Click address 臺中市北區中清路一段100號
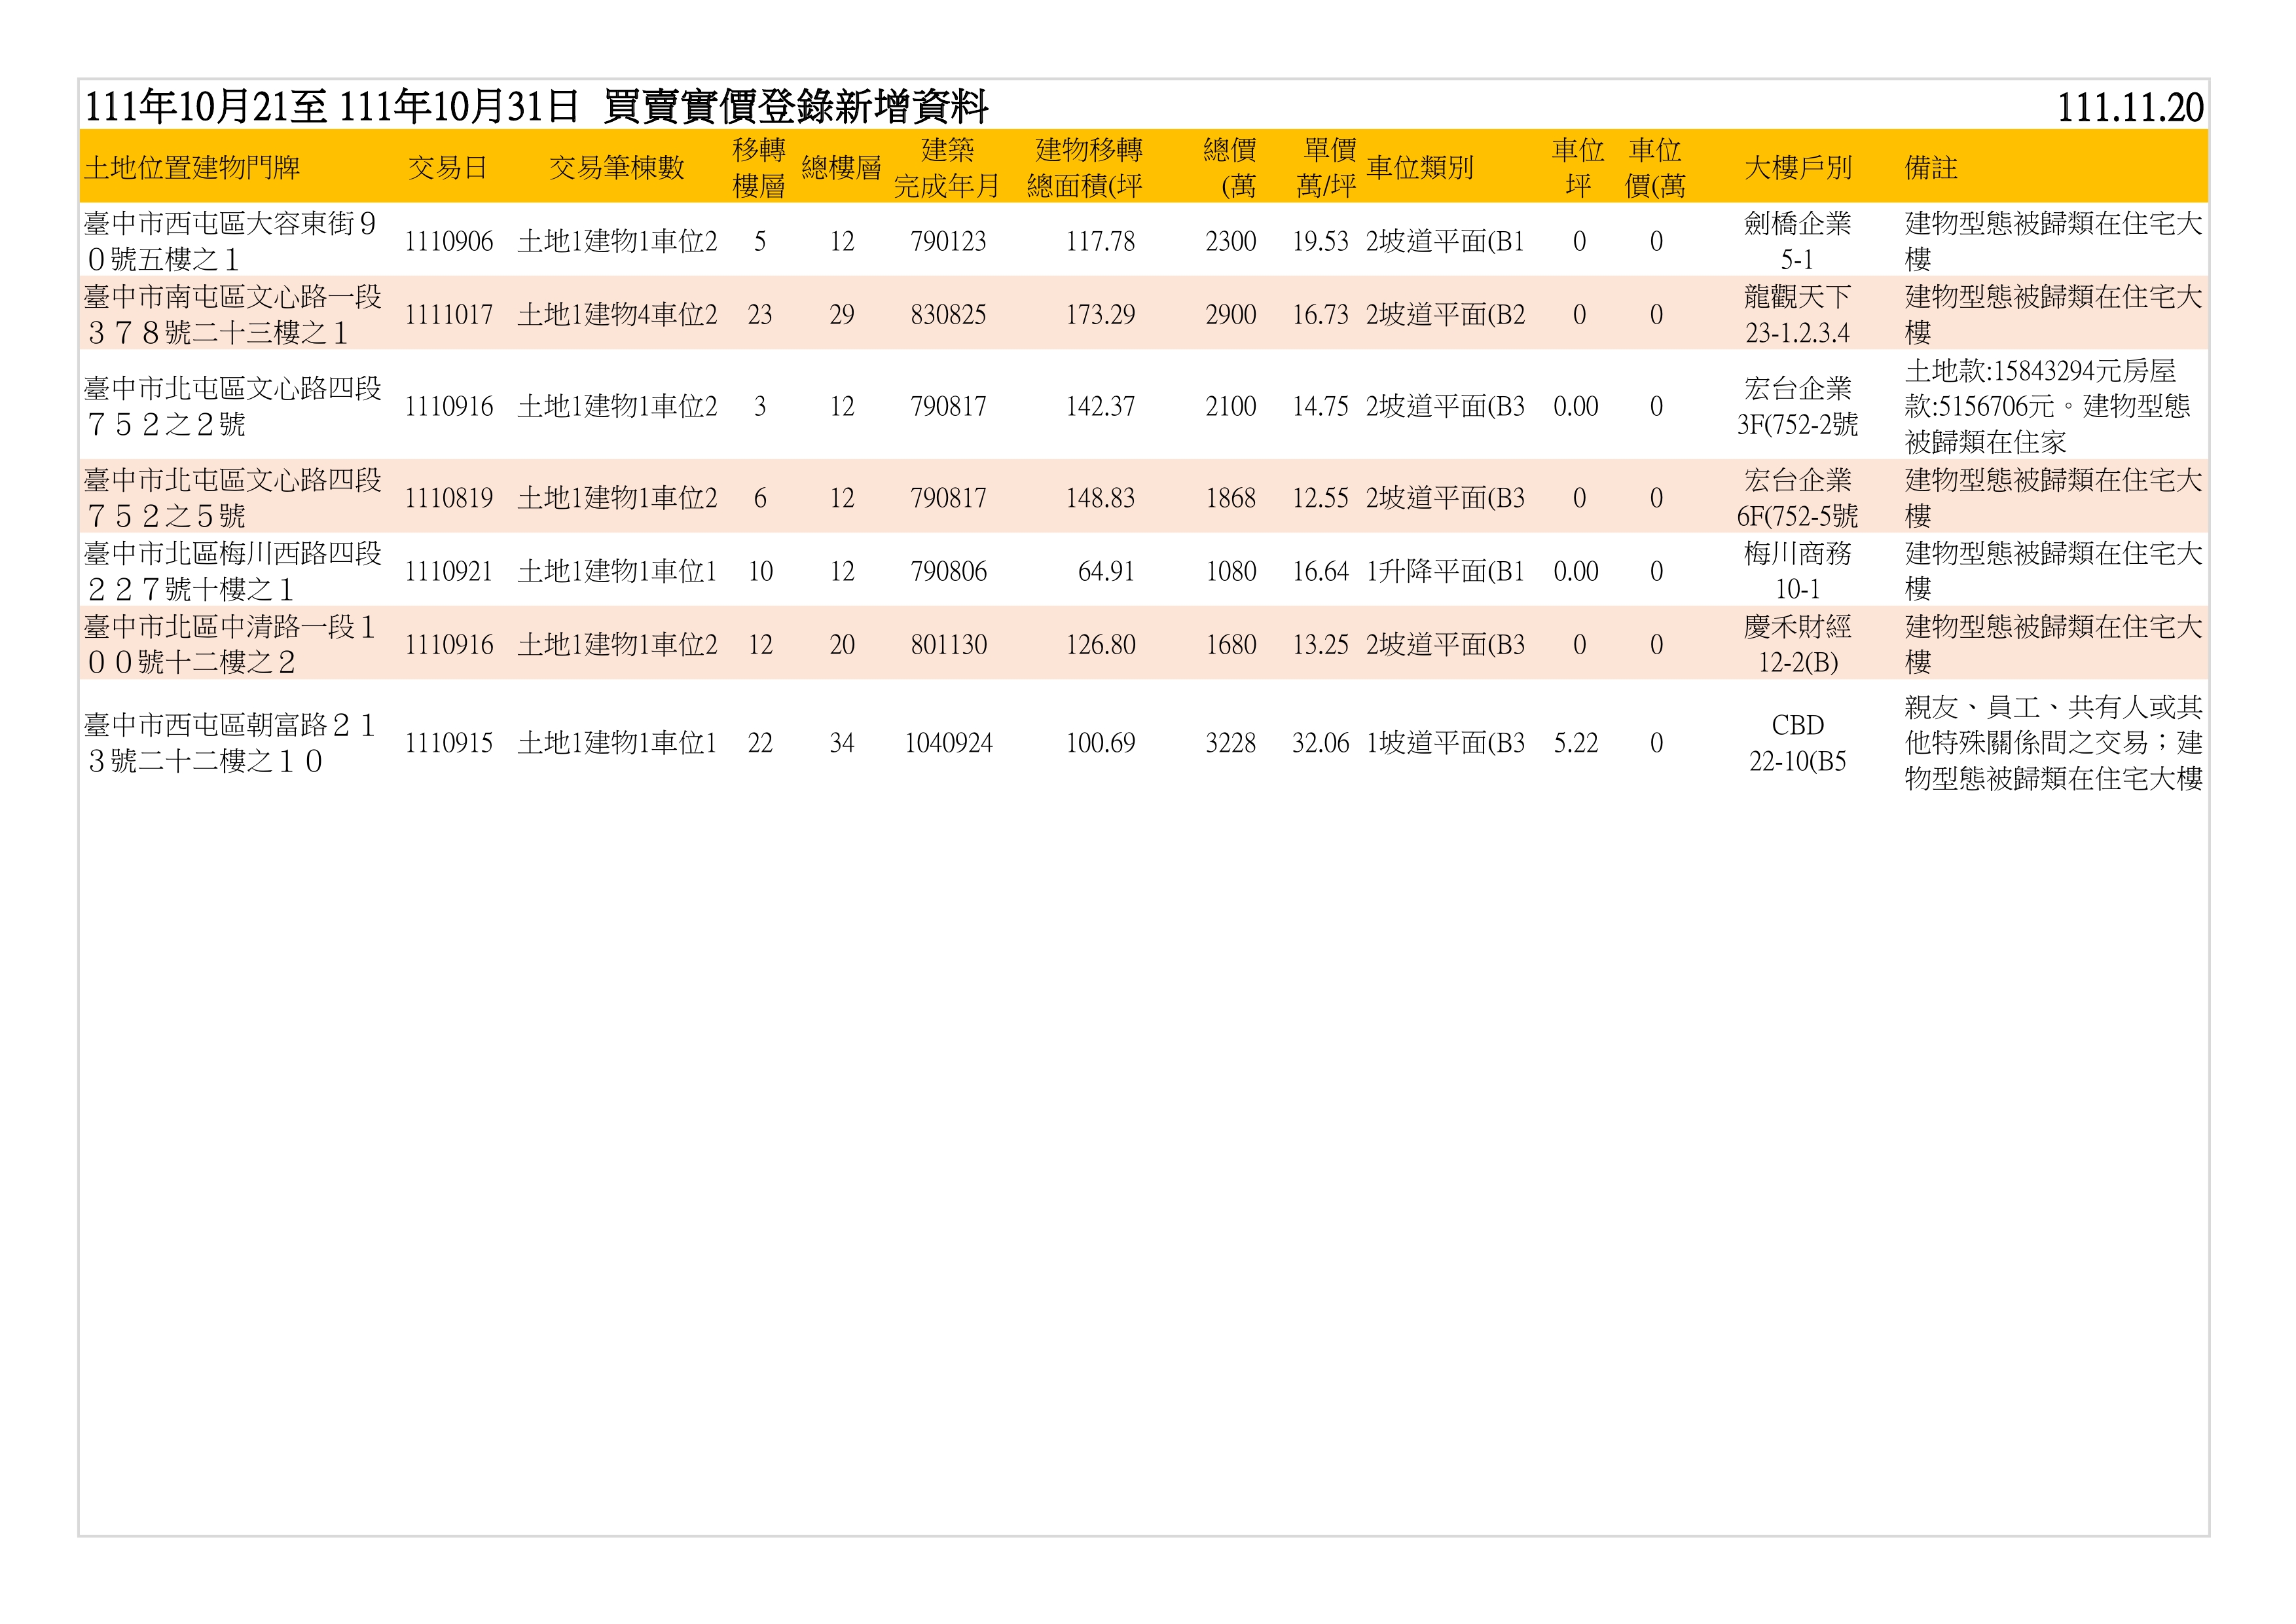 click(x=231, y=644)
